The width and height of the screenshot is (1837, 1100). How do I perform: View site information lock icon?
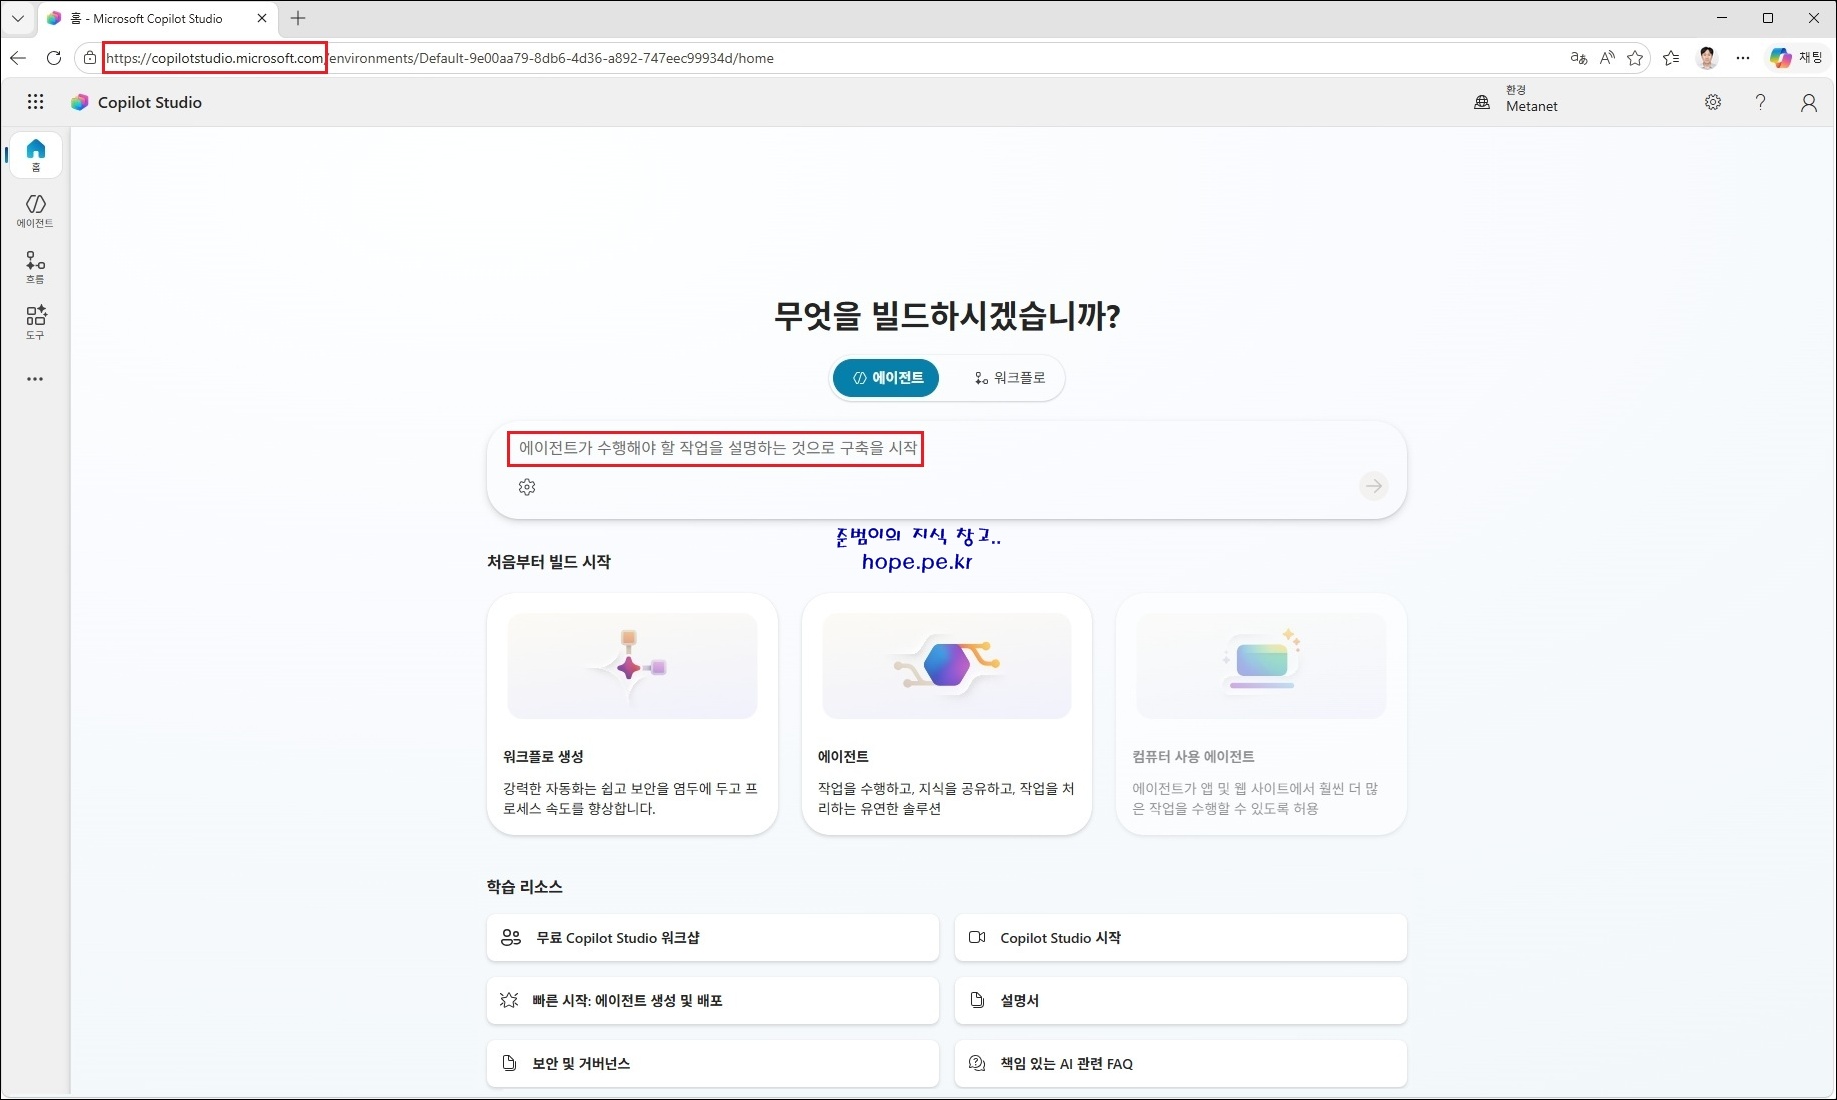(90, 58)
